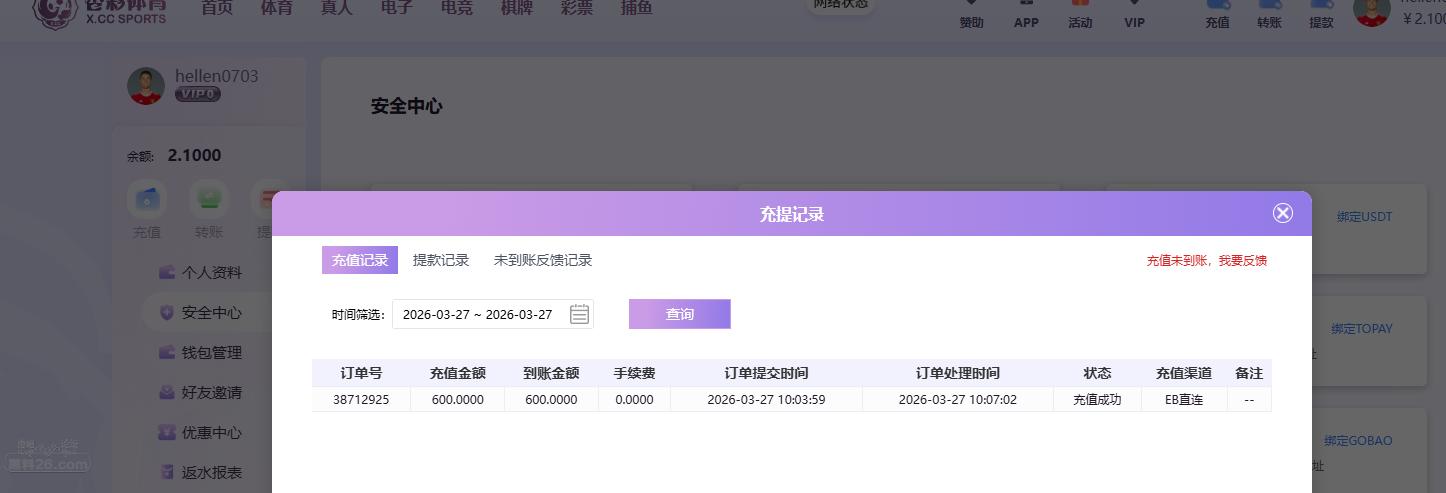Click 绑定TOPAY link
This screenshot has width=1446, height=493.
point(1361,329)
